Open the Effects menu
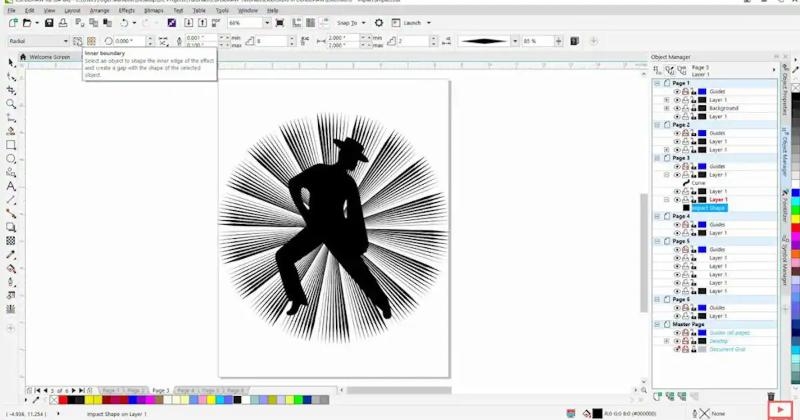Screen dimensions: 800x420 coord(127,10)
